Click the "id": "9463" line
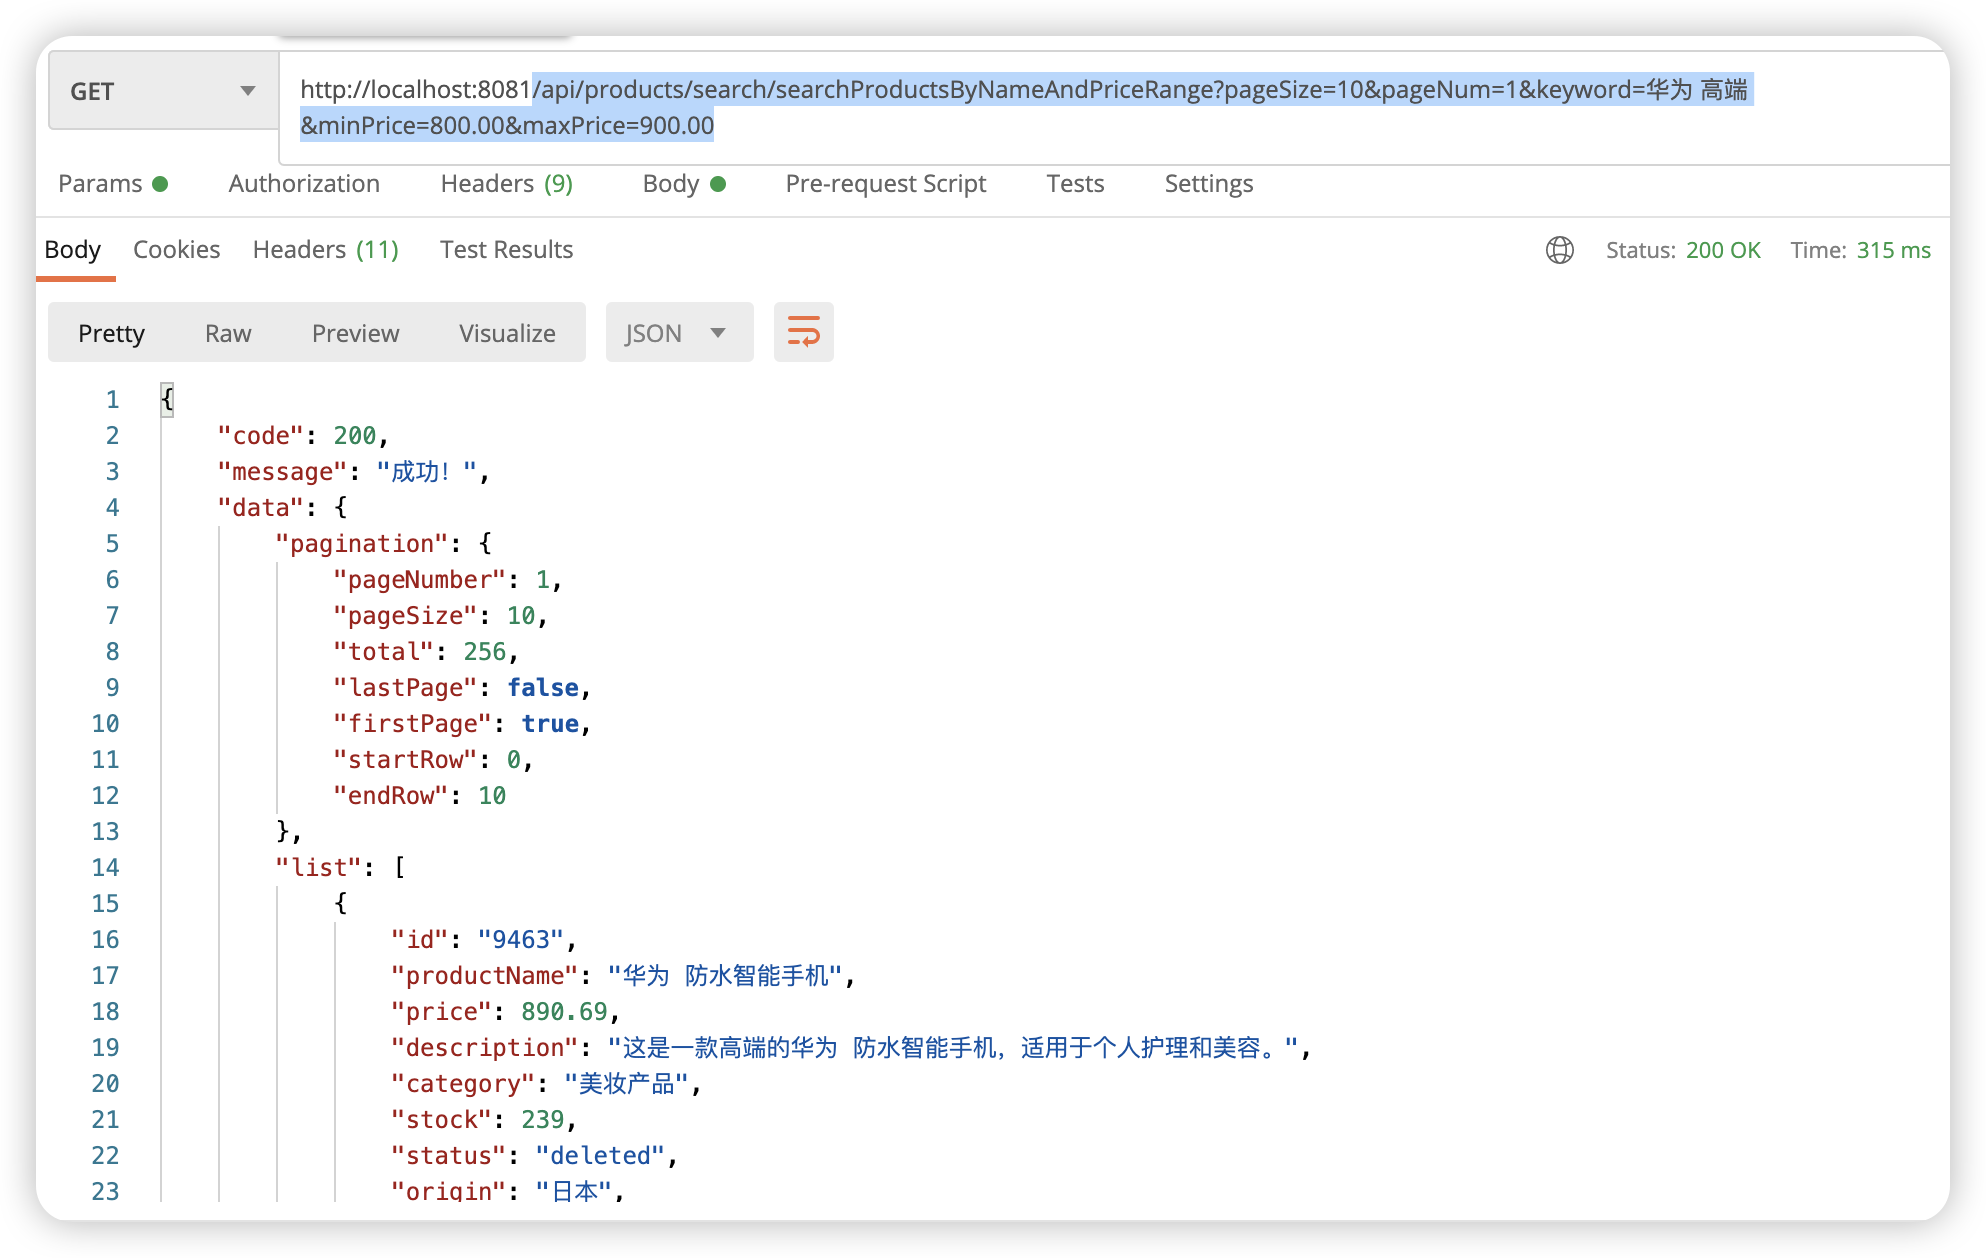This screenshot has width=1986, height=1258. pyautogui.click(x=484, y=940)
